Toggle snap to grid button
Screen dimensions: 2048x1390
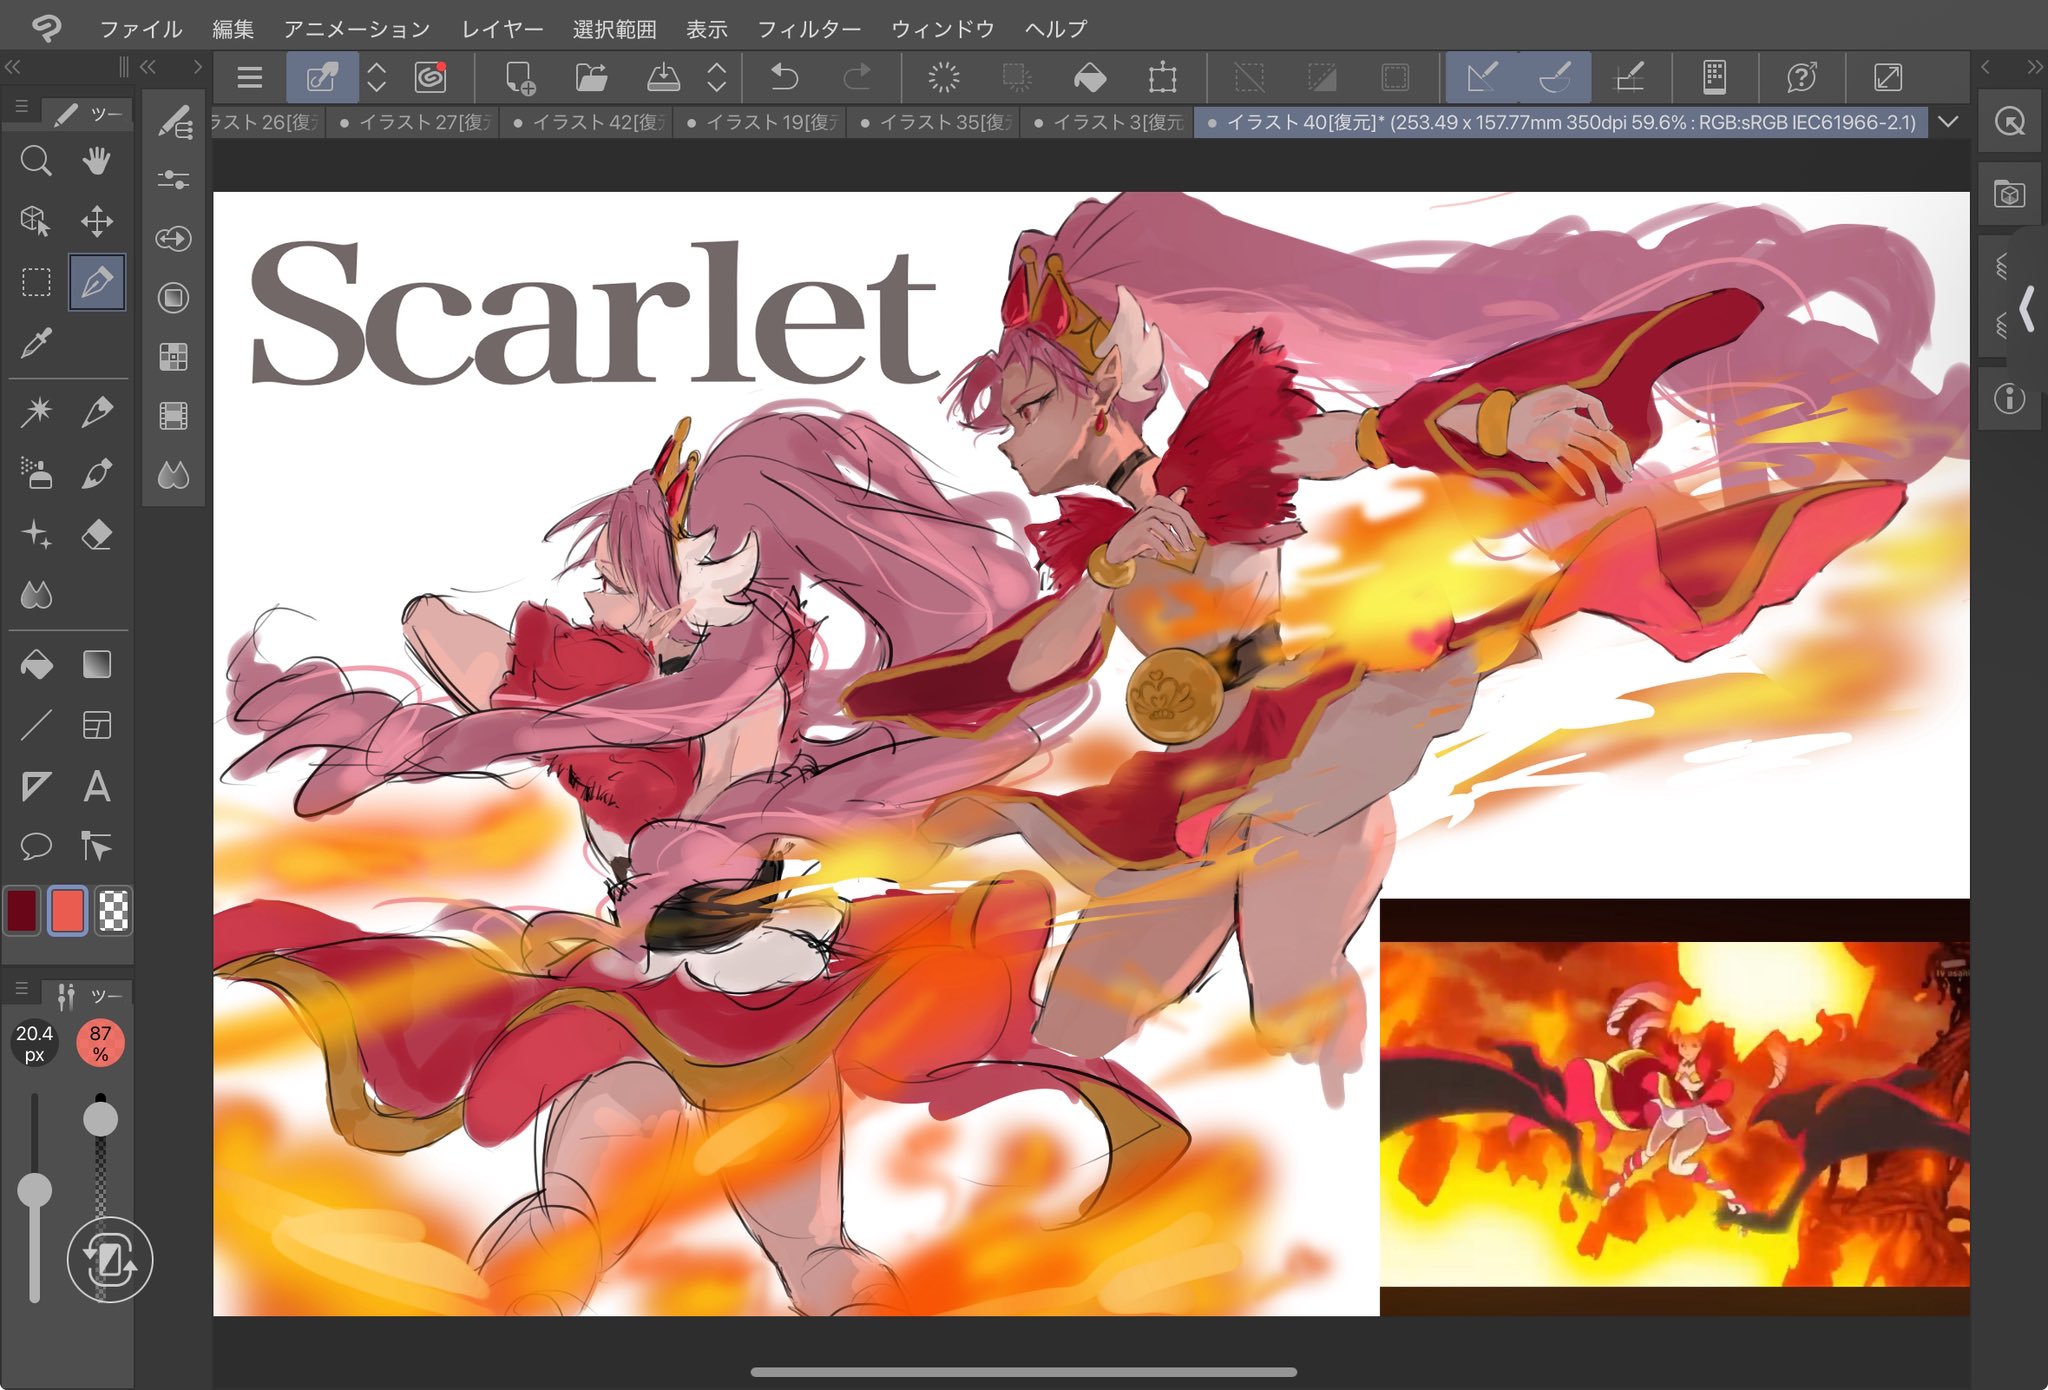click(1629, 77)
